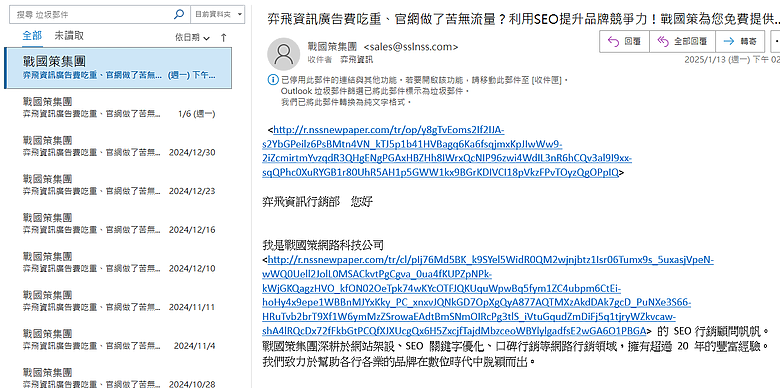Click the recipient name 弈飛資訊
The image size is (780, 388).
[x=356, y=60]
